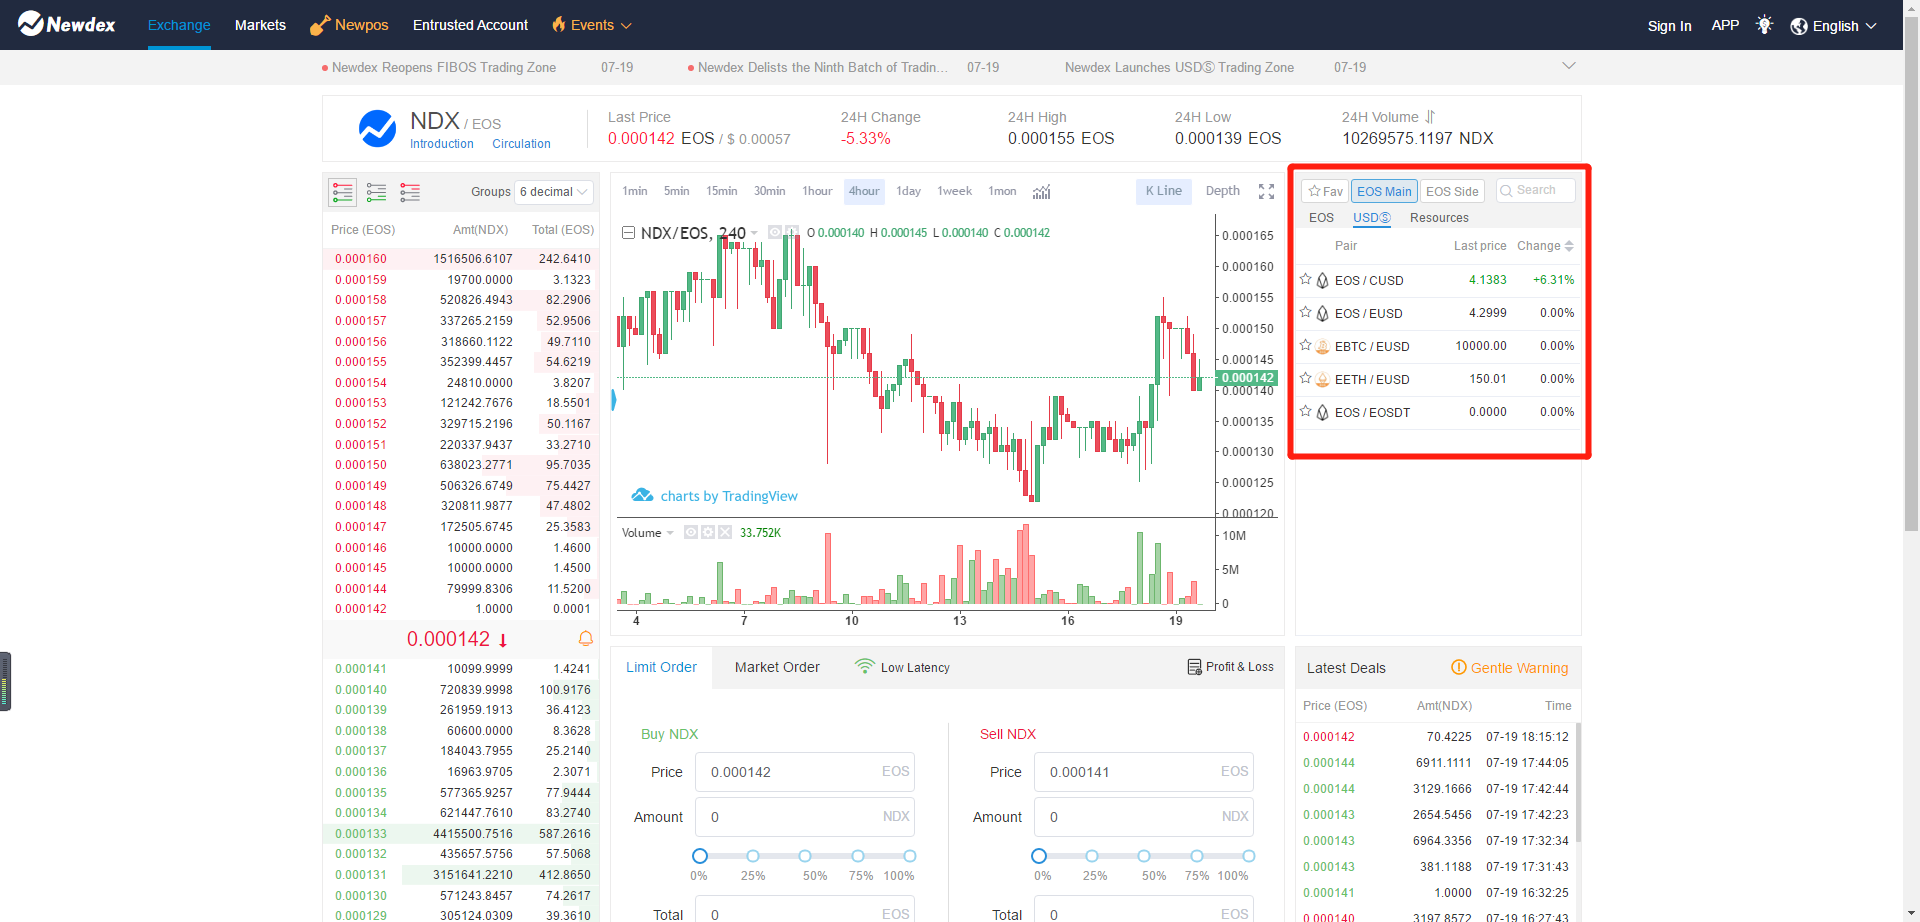Open the NDX/EOS 240 legend dropdown arrow
Image resolution: width=1920 pixels, height=922 pixels.
click(754, 233)
